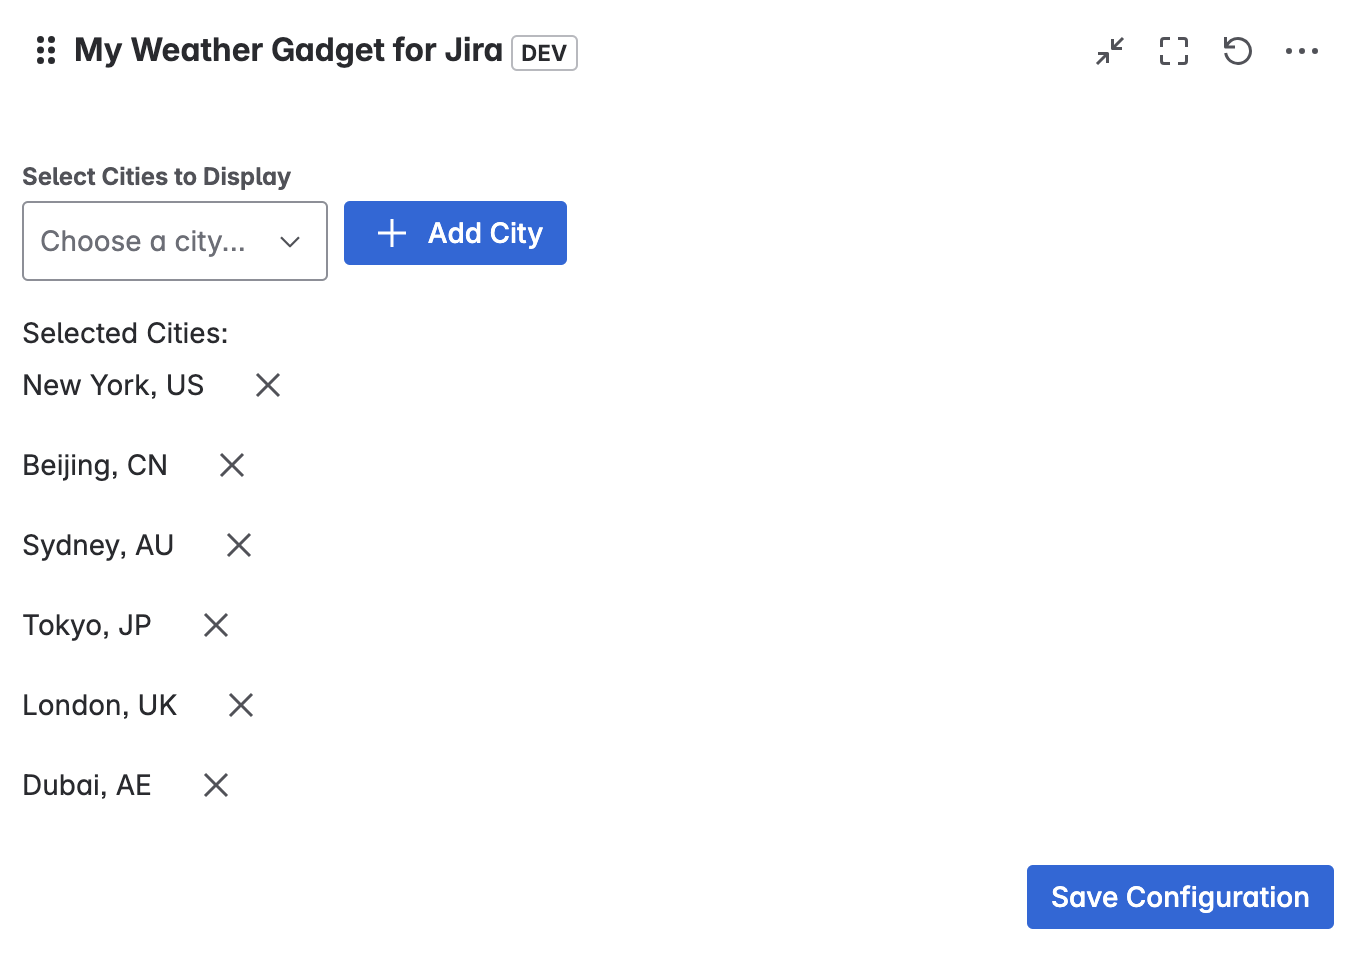The width and height of the screenshot is (1360, 958).
Task: Refresh the weather gadget
Action: click(x=1237, y=51)
